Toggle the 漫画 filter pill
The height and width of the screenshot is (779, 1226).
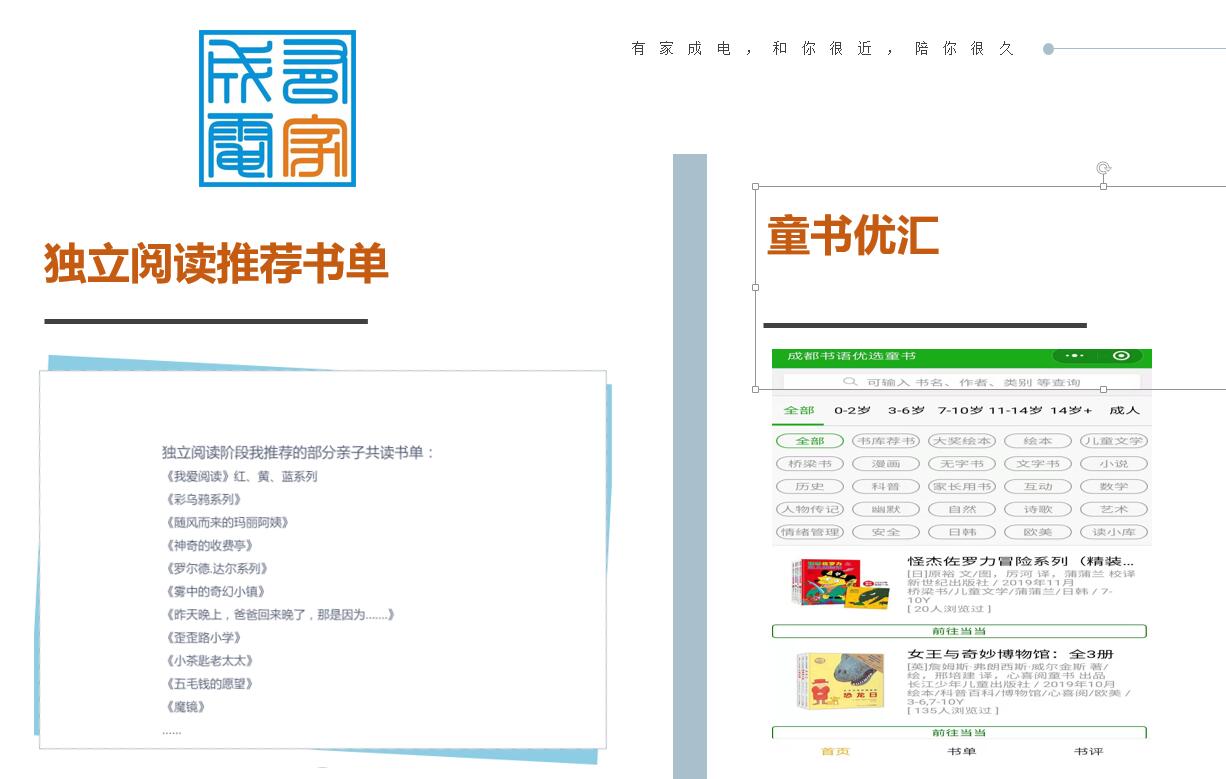coord(884,464)
